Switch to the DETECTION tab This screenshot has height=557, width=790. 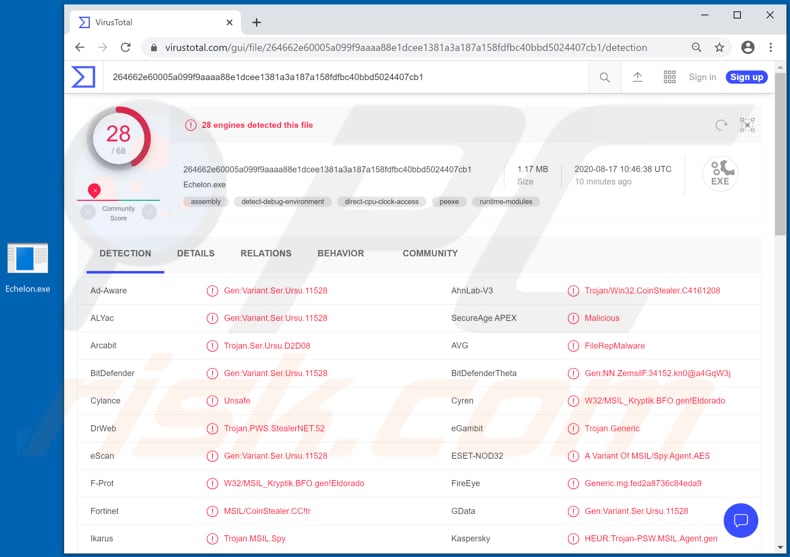tap(125, 253)
